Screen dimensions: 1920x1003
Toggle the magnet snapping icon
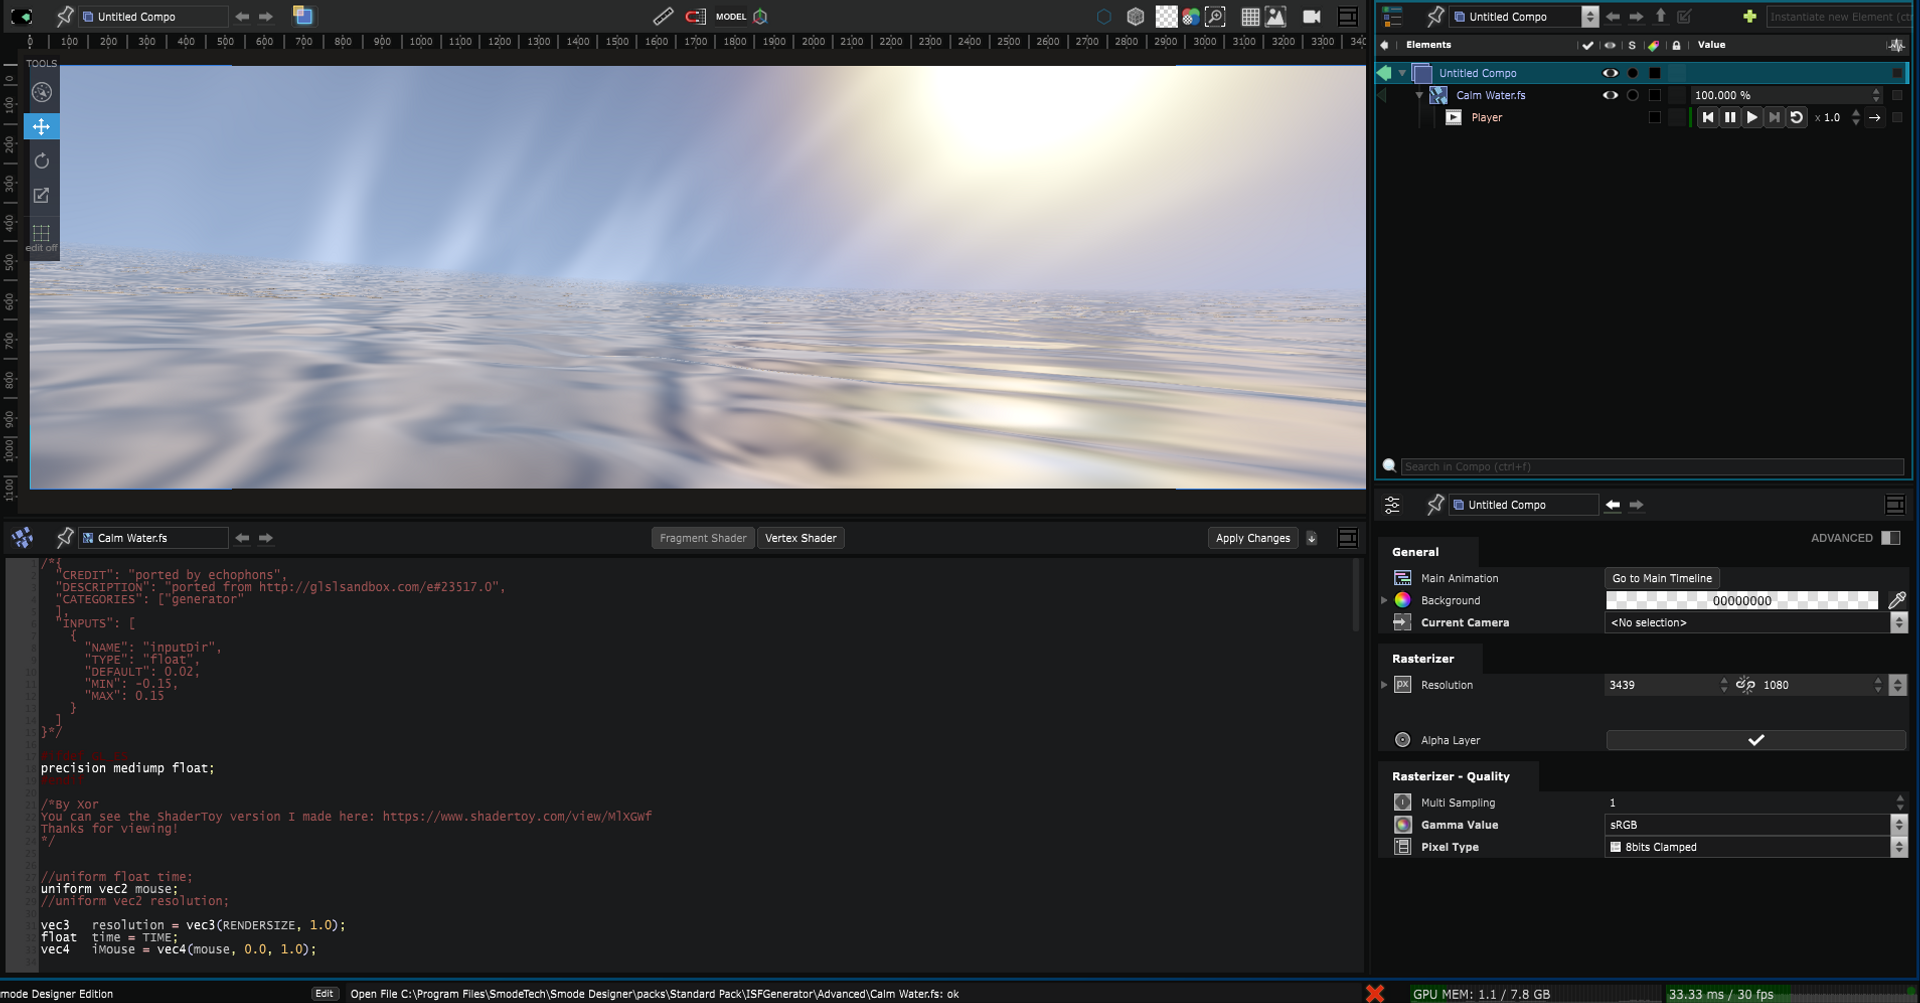pyautogui.click(x=695, y=16)
